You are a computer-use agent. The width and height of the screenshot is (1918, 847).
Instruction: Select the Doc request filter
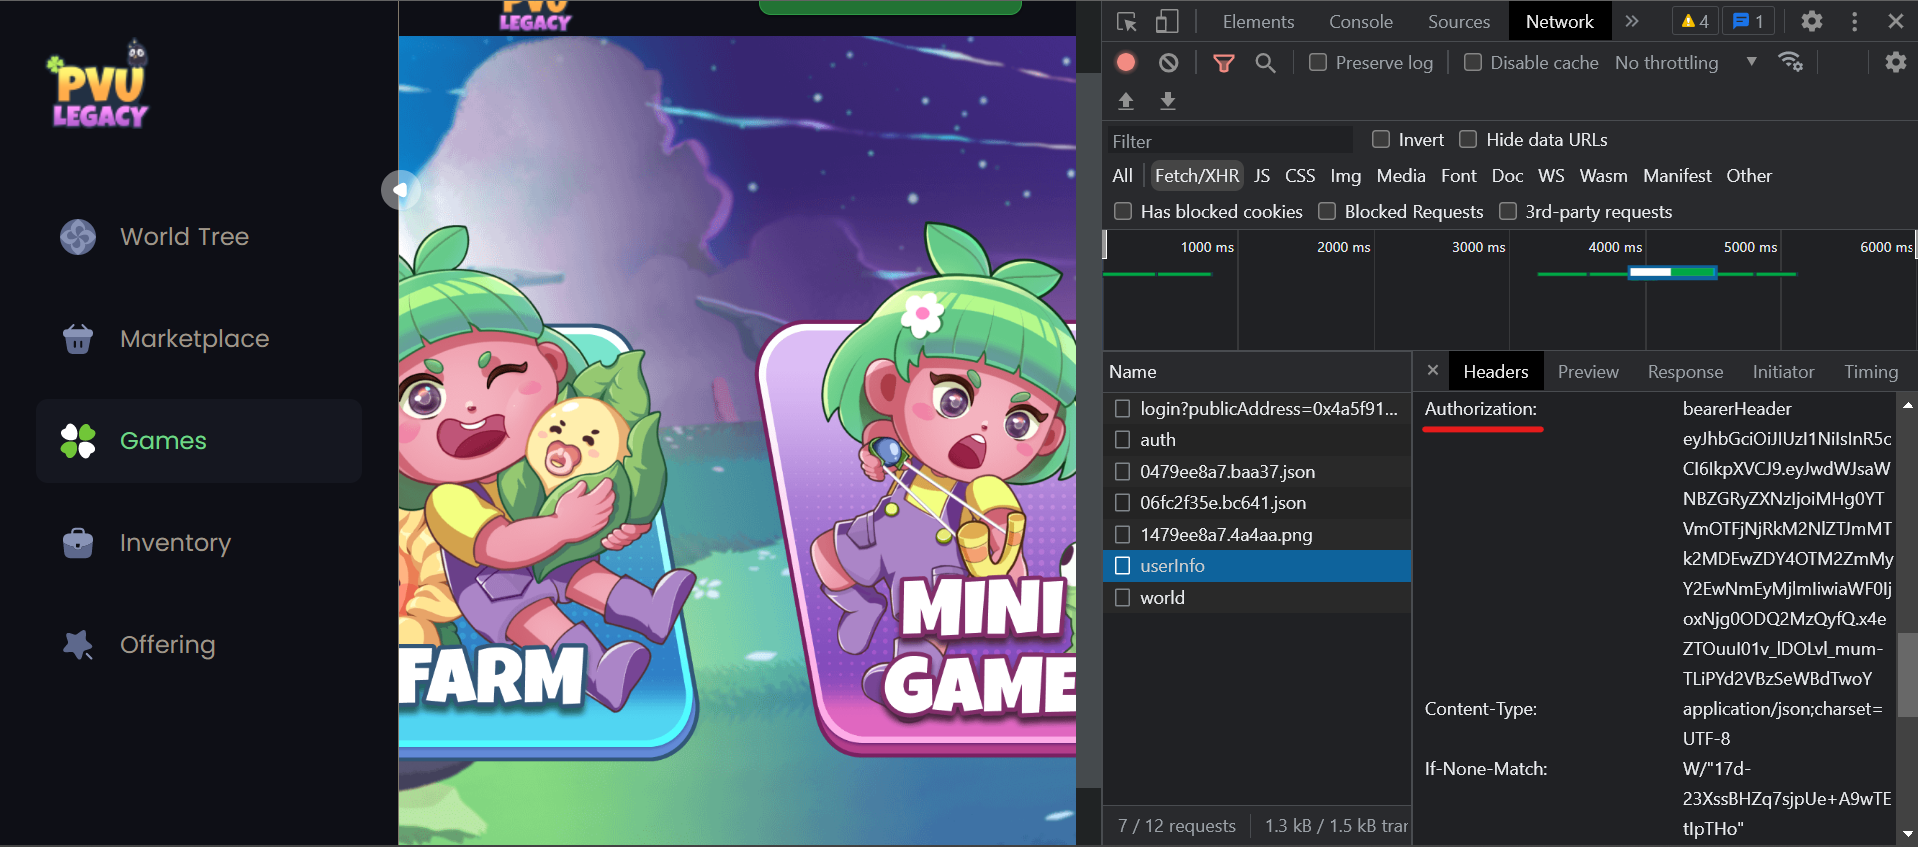[x=1507, y=176]
